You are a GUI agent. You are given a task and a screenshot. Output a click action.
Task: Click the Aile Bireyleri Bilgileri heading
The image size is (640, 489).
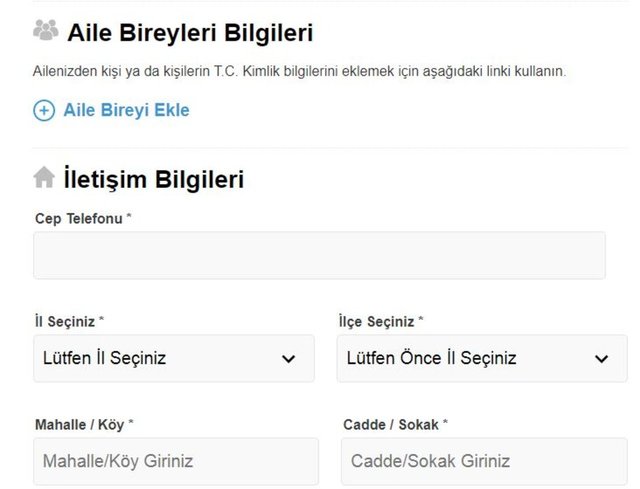pos(190,33)
